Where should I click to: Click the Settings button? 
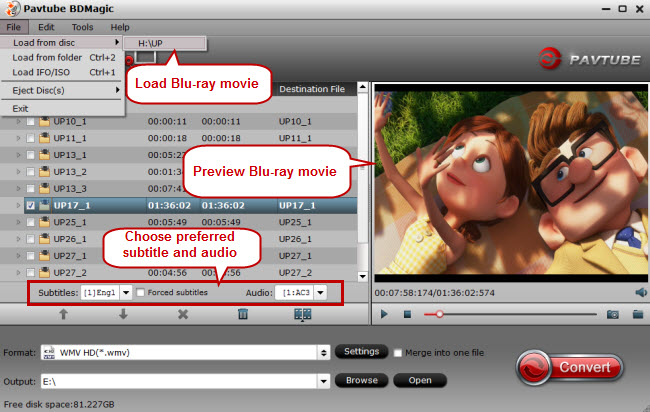(361, 351)
